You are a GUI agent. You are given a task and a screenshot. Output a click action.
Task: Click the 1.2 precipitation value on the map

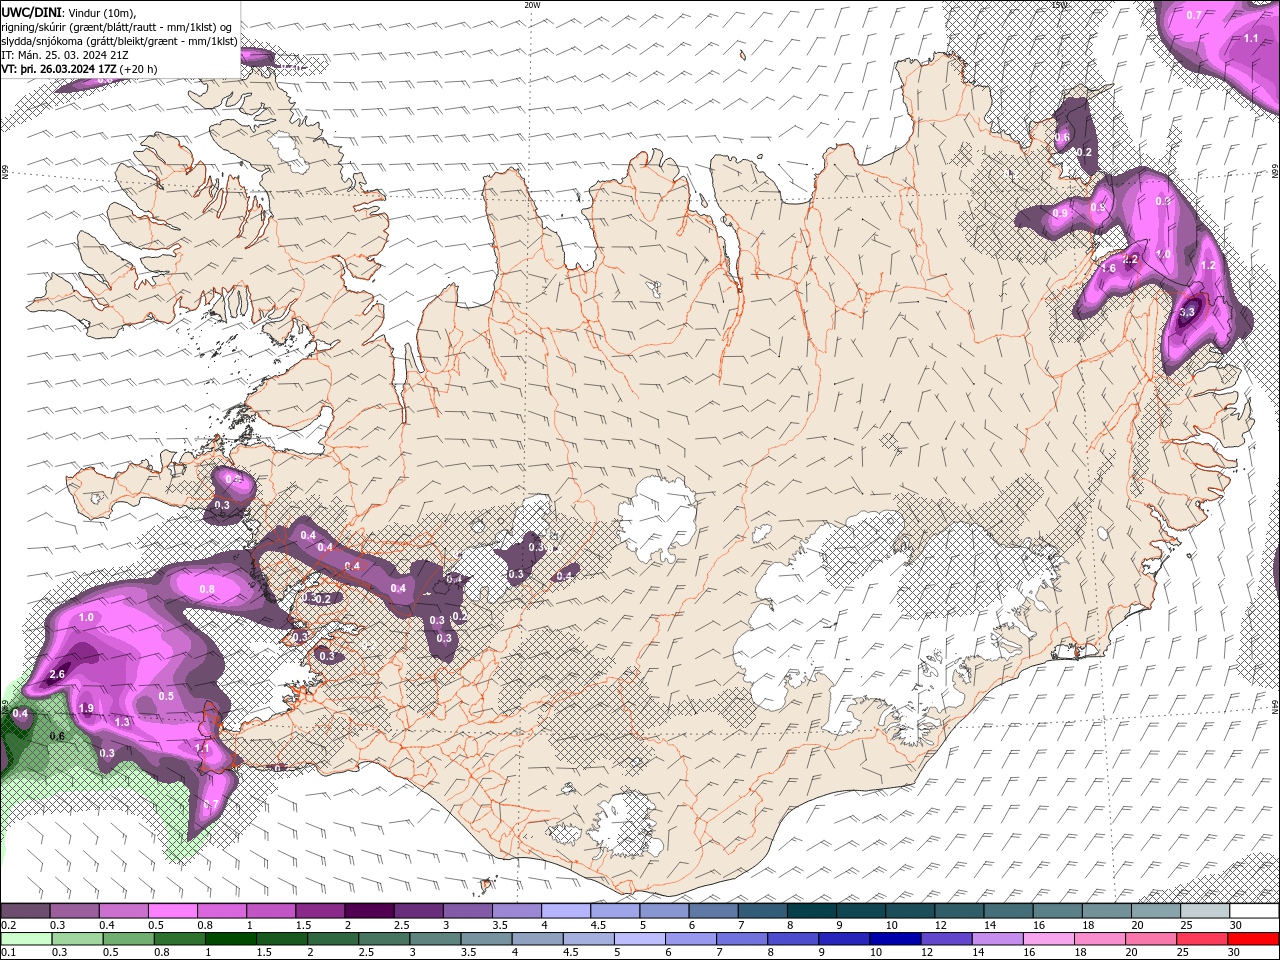click(1208, 266)
